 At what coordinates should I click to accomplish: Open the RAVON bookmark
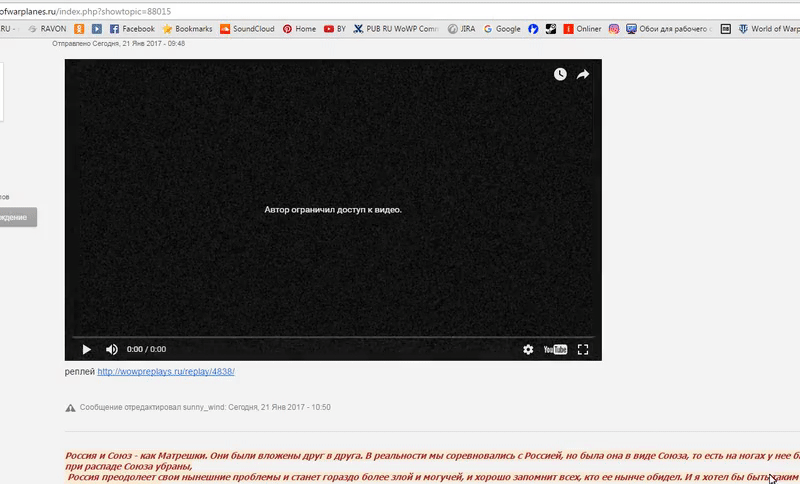coord(47,29)
